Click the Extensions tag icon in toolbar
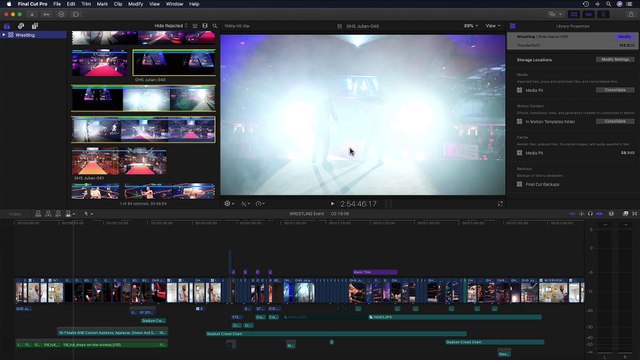 (x=76, y=14)
